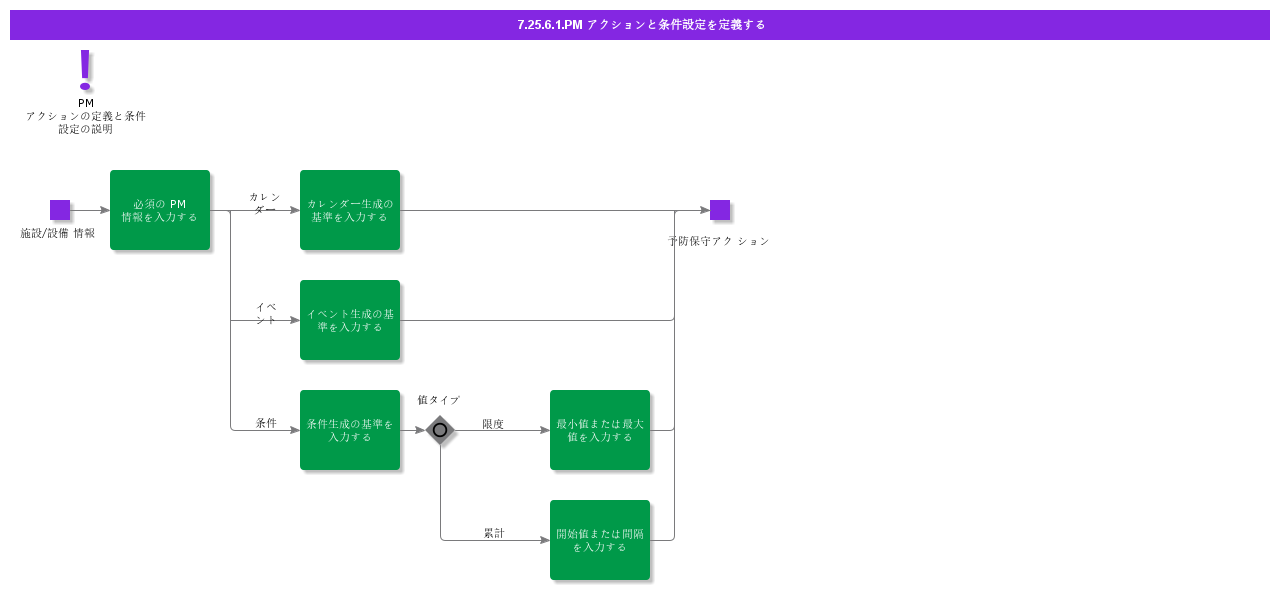Select the 開始値または間隔を入力する box
Screen dimensions: 1280x590
click(600, 540)
